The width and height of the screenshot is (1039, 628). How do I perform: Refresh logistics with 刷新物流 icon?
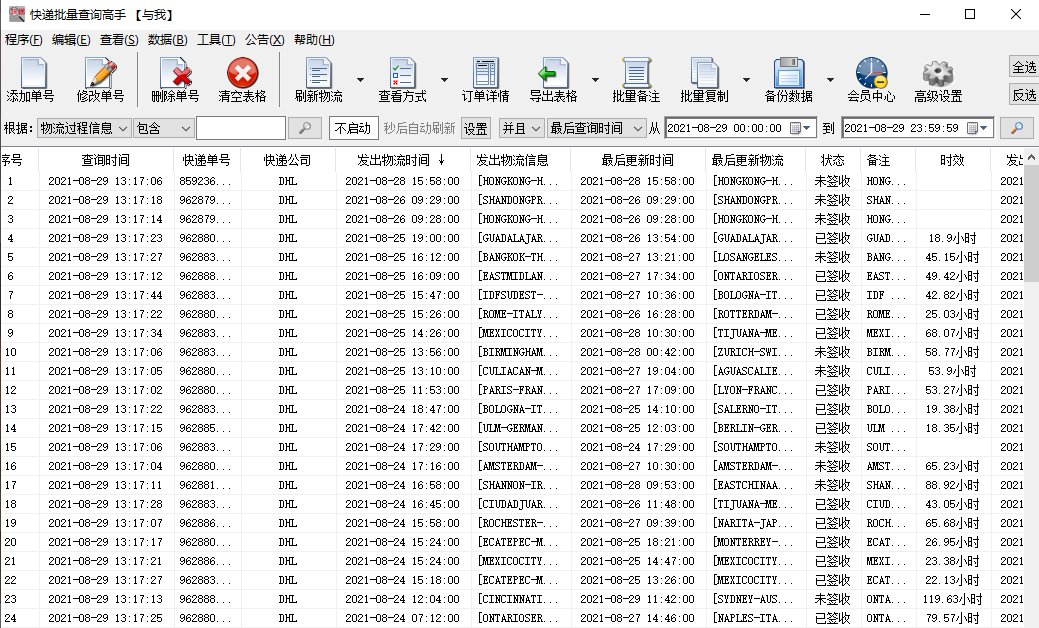coord(319,80)
